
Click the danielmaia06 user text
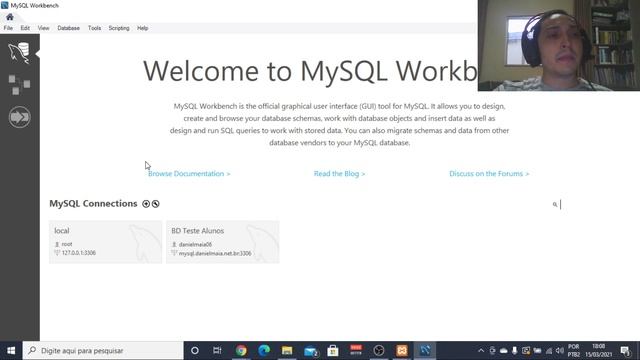(x=195, y=244)
